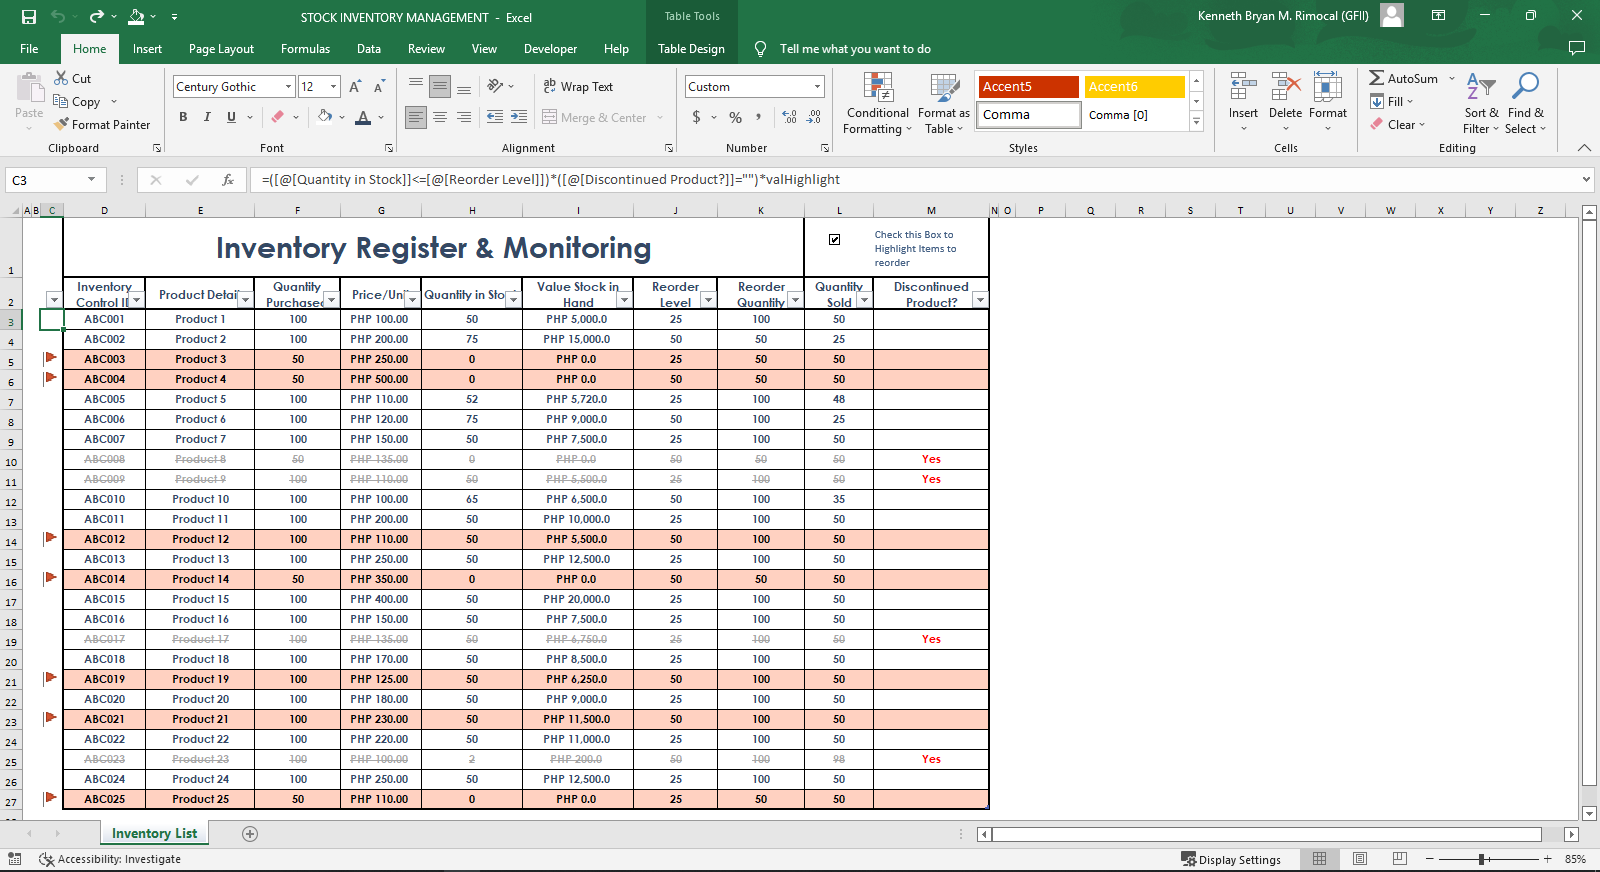Click the zoom slider handle
Screen dimensions: 1600x872
(1482, 859)
